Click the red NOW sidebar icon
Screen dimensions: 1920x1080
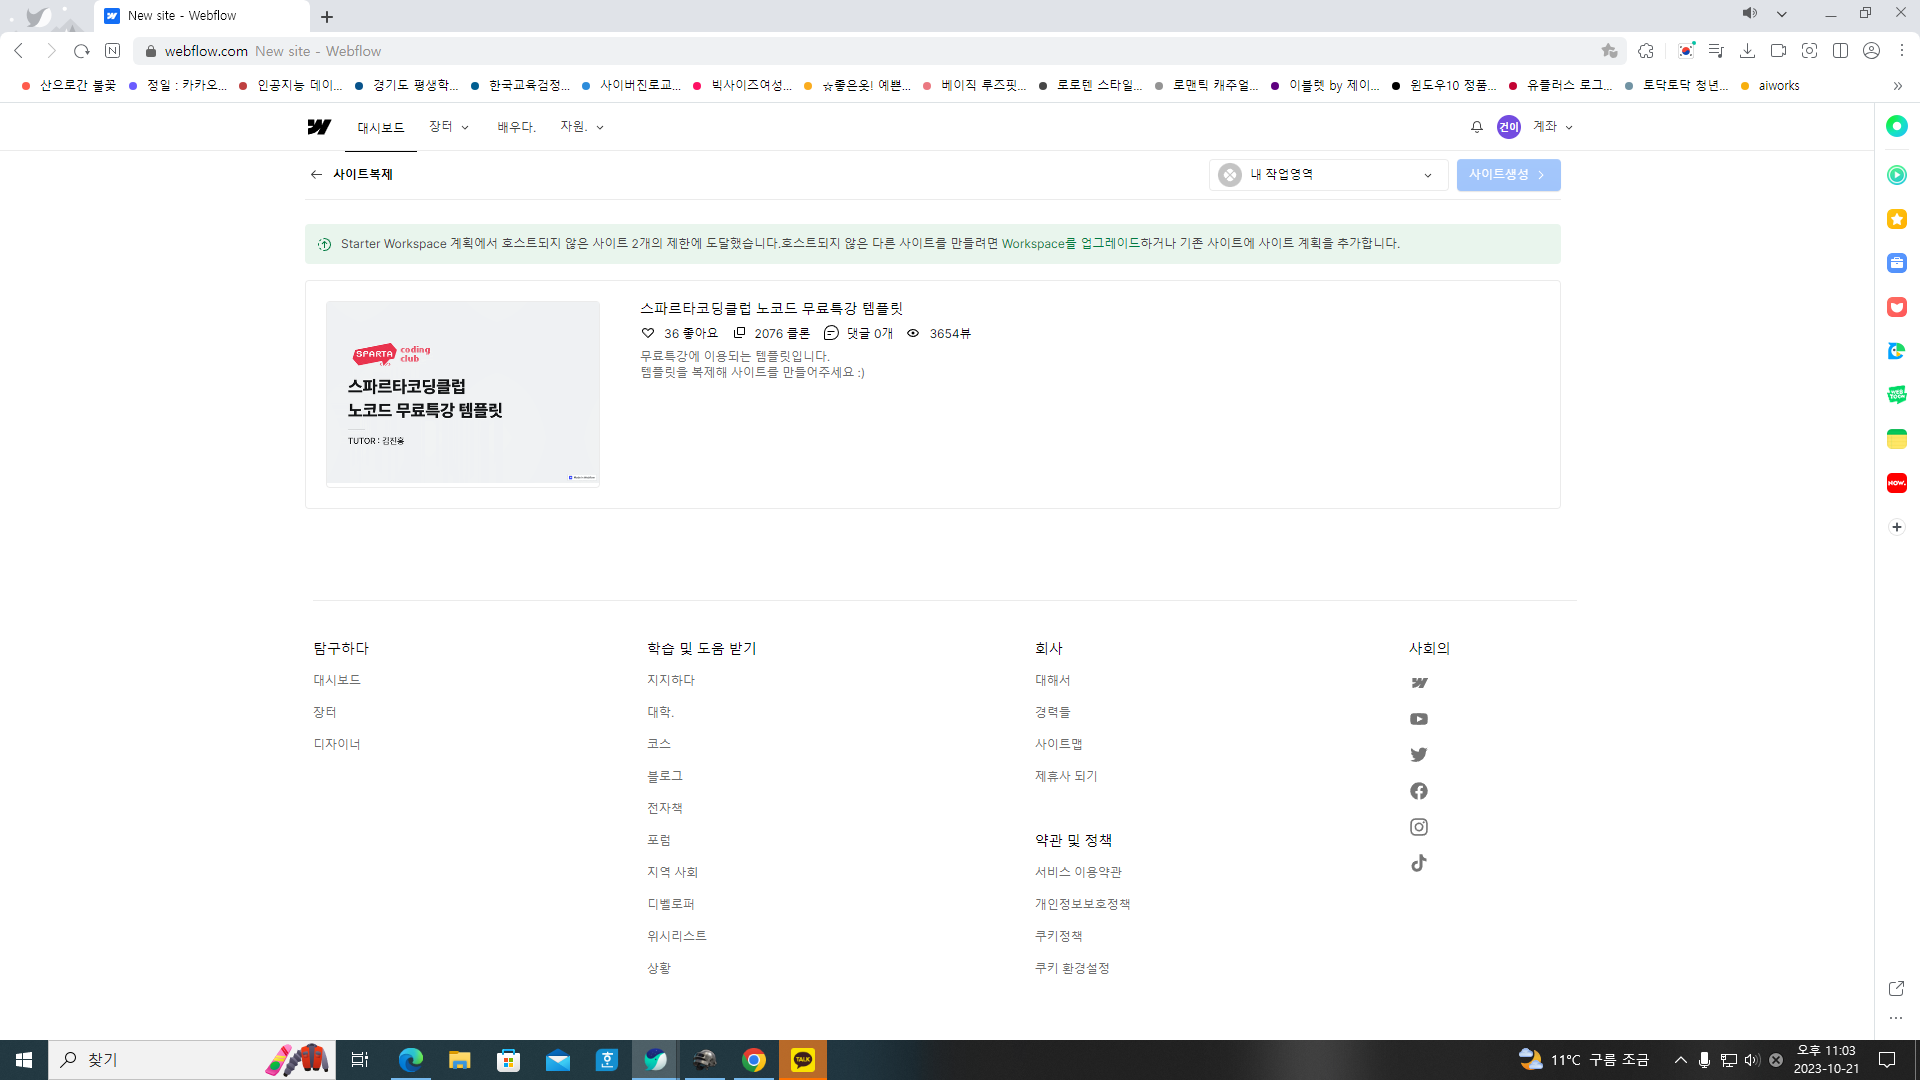pyautogui.click(x=1897, y=483)
